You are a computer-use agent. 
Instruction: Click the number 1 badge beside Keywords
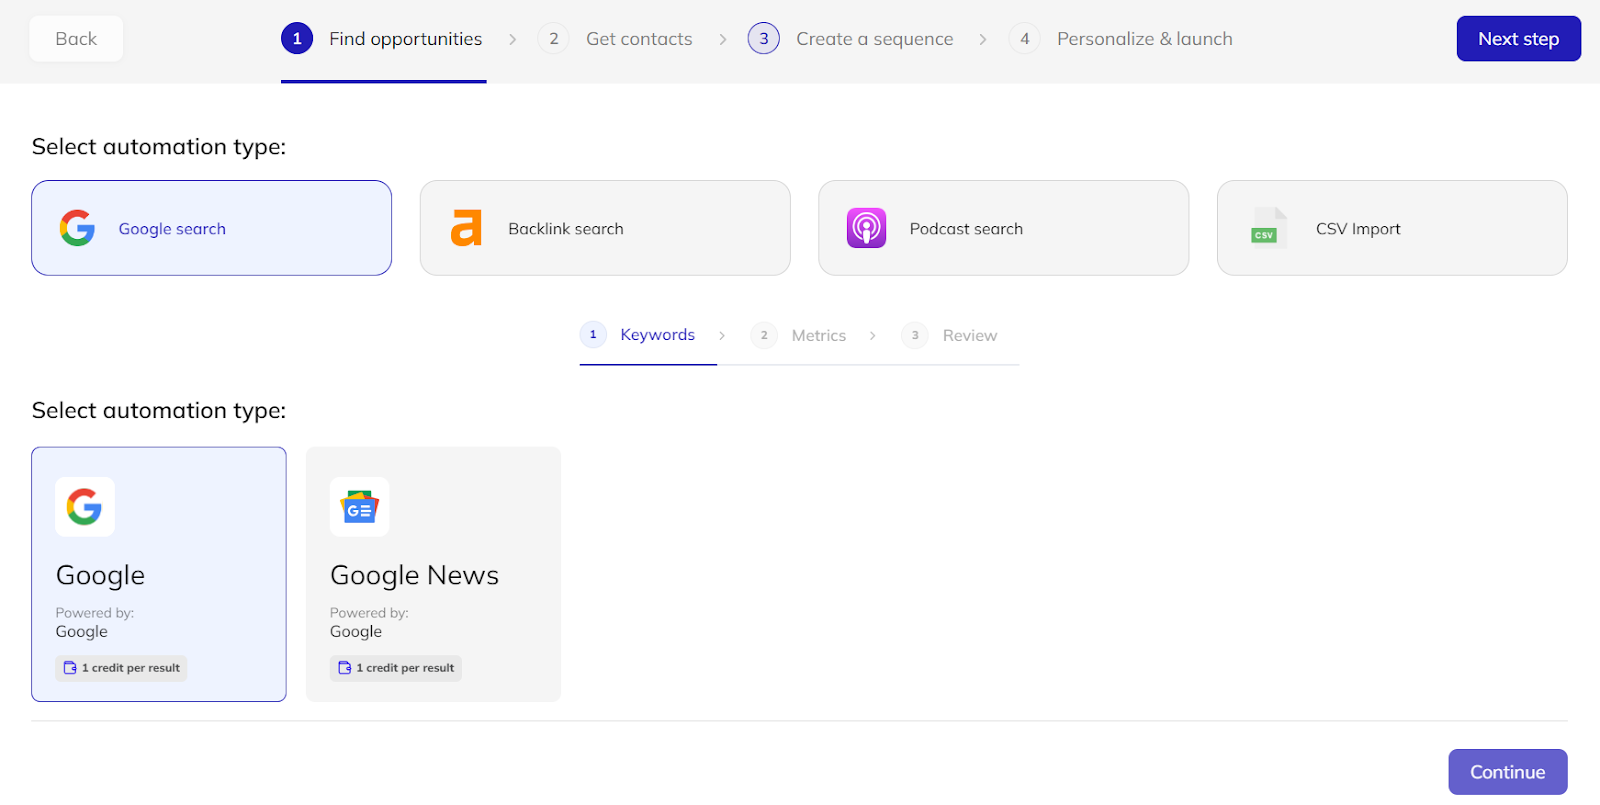[x=593, y=335]
